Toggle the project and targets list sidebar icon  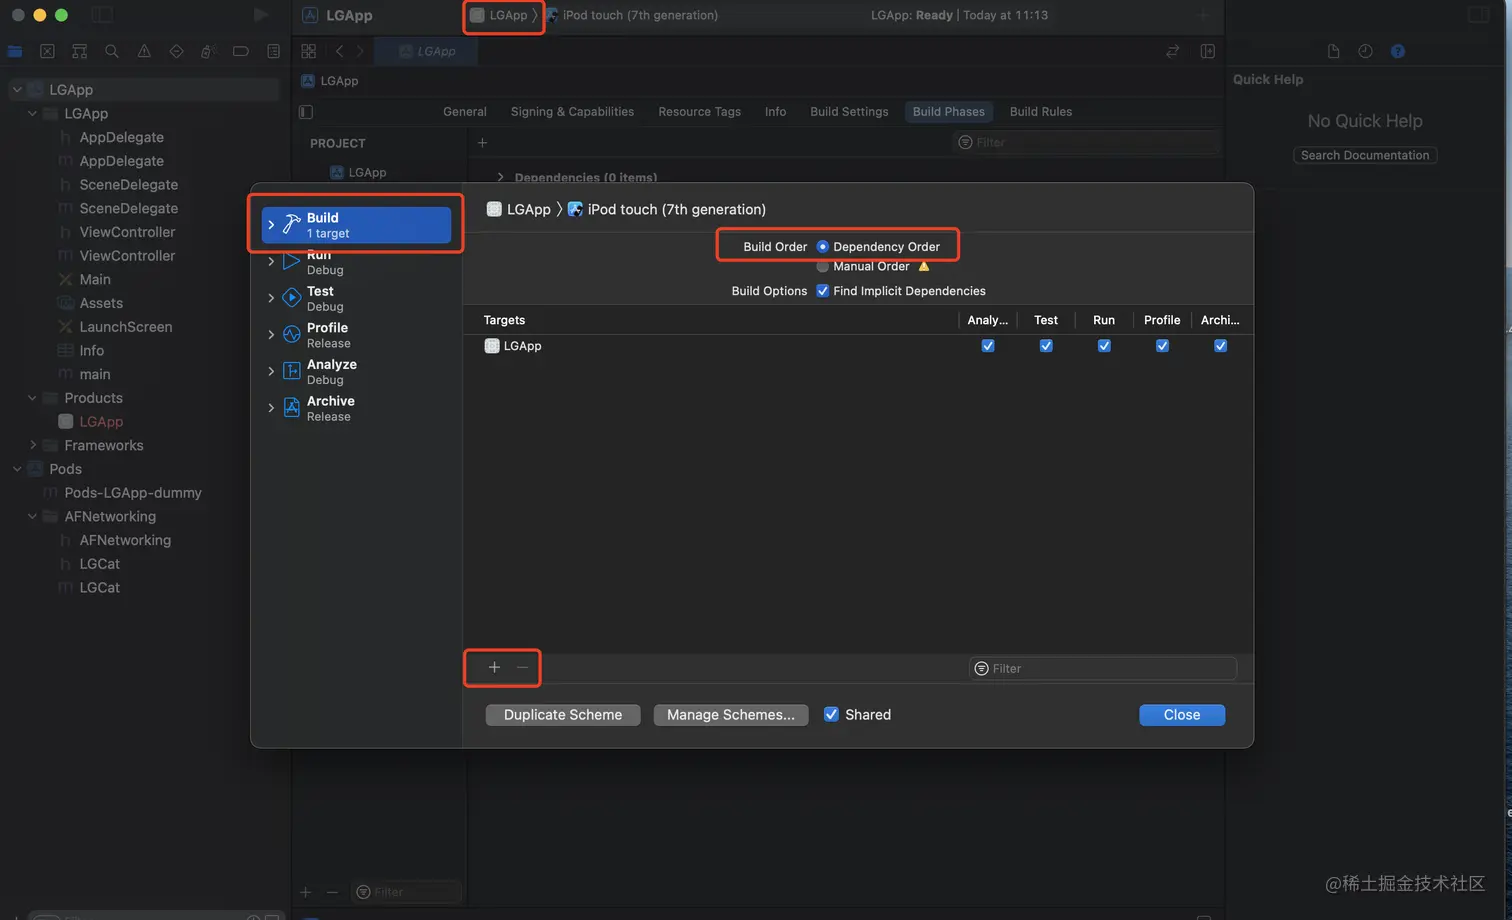click(306, 112)
